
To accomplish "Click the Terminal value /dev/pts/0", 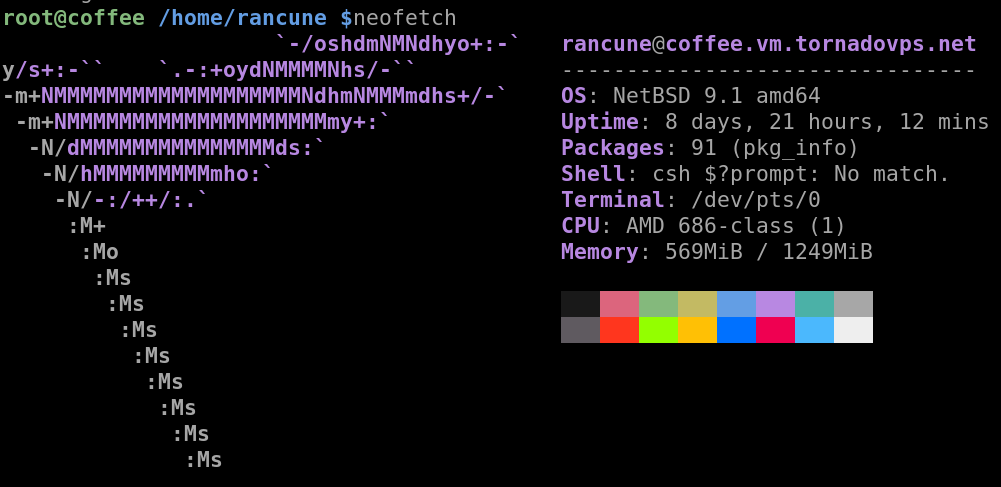I will point(742,200).
